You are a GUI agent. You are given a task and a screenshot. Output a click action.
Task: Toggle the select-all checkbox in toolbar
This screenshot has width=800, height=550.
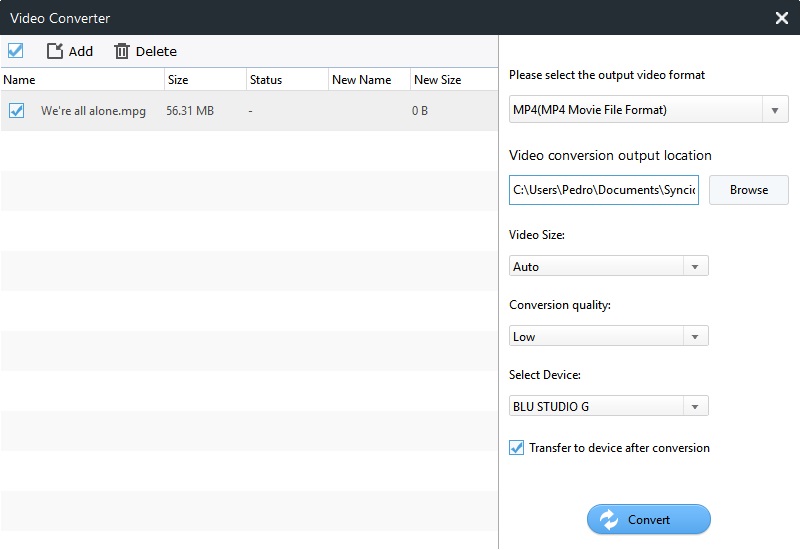(x=15, y=51)
